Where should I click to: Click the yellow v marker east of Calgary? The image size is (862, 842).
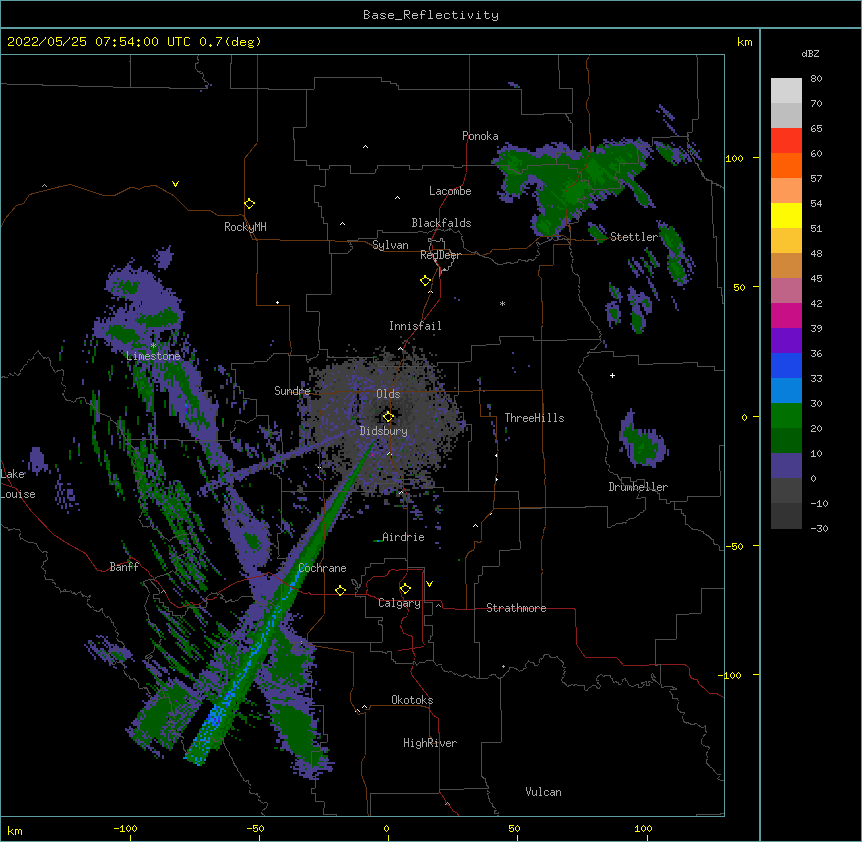click(x=429, y=584)
